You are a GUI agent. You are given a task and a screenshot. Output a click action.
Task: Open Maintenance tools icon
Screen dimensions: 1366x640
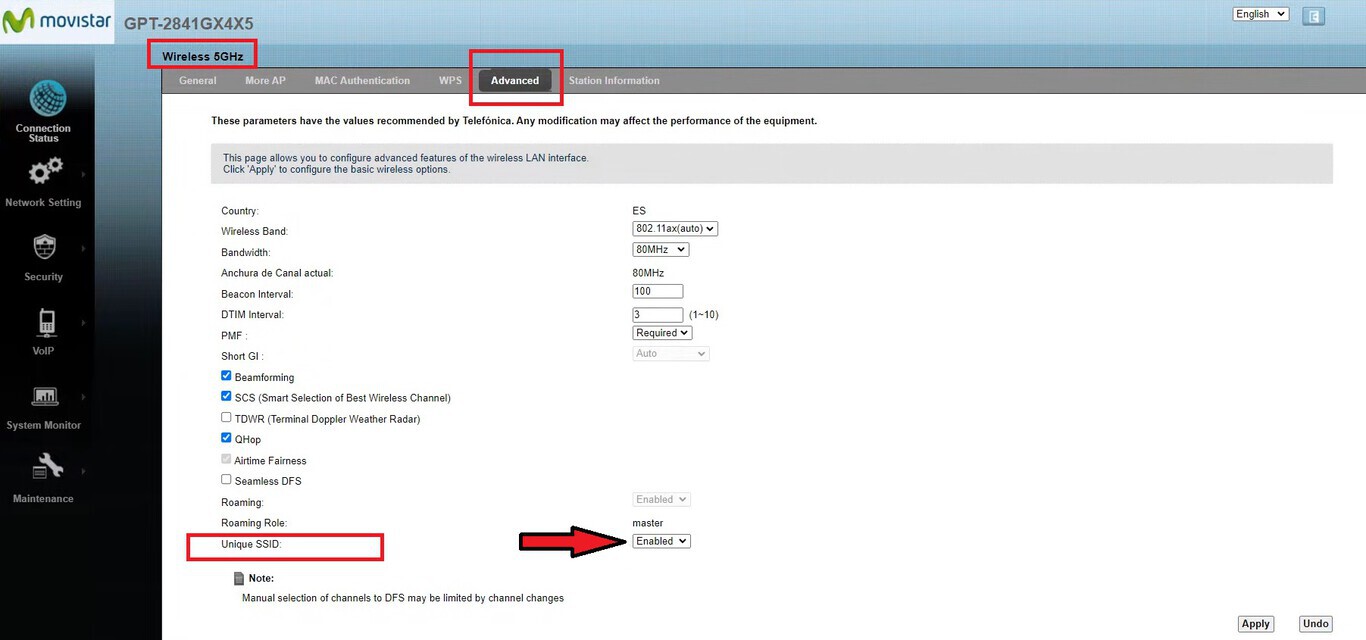click(x=47, y=467)
